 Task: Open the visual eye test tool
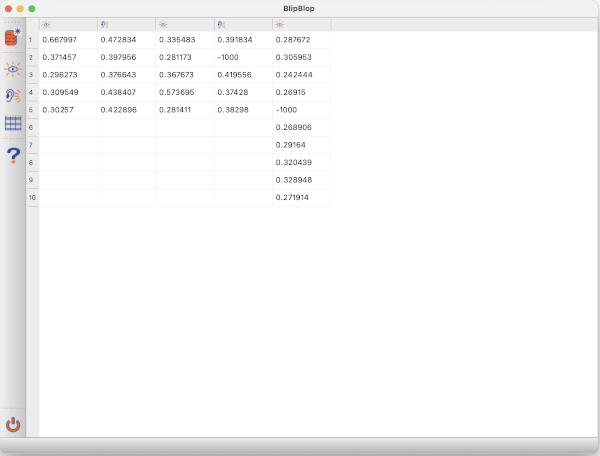tap(13, 68)
